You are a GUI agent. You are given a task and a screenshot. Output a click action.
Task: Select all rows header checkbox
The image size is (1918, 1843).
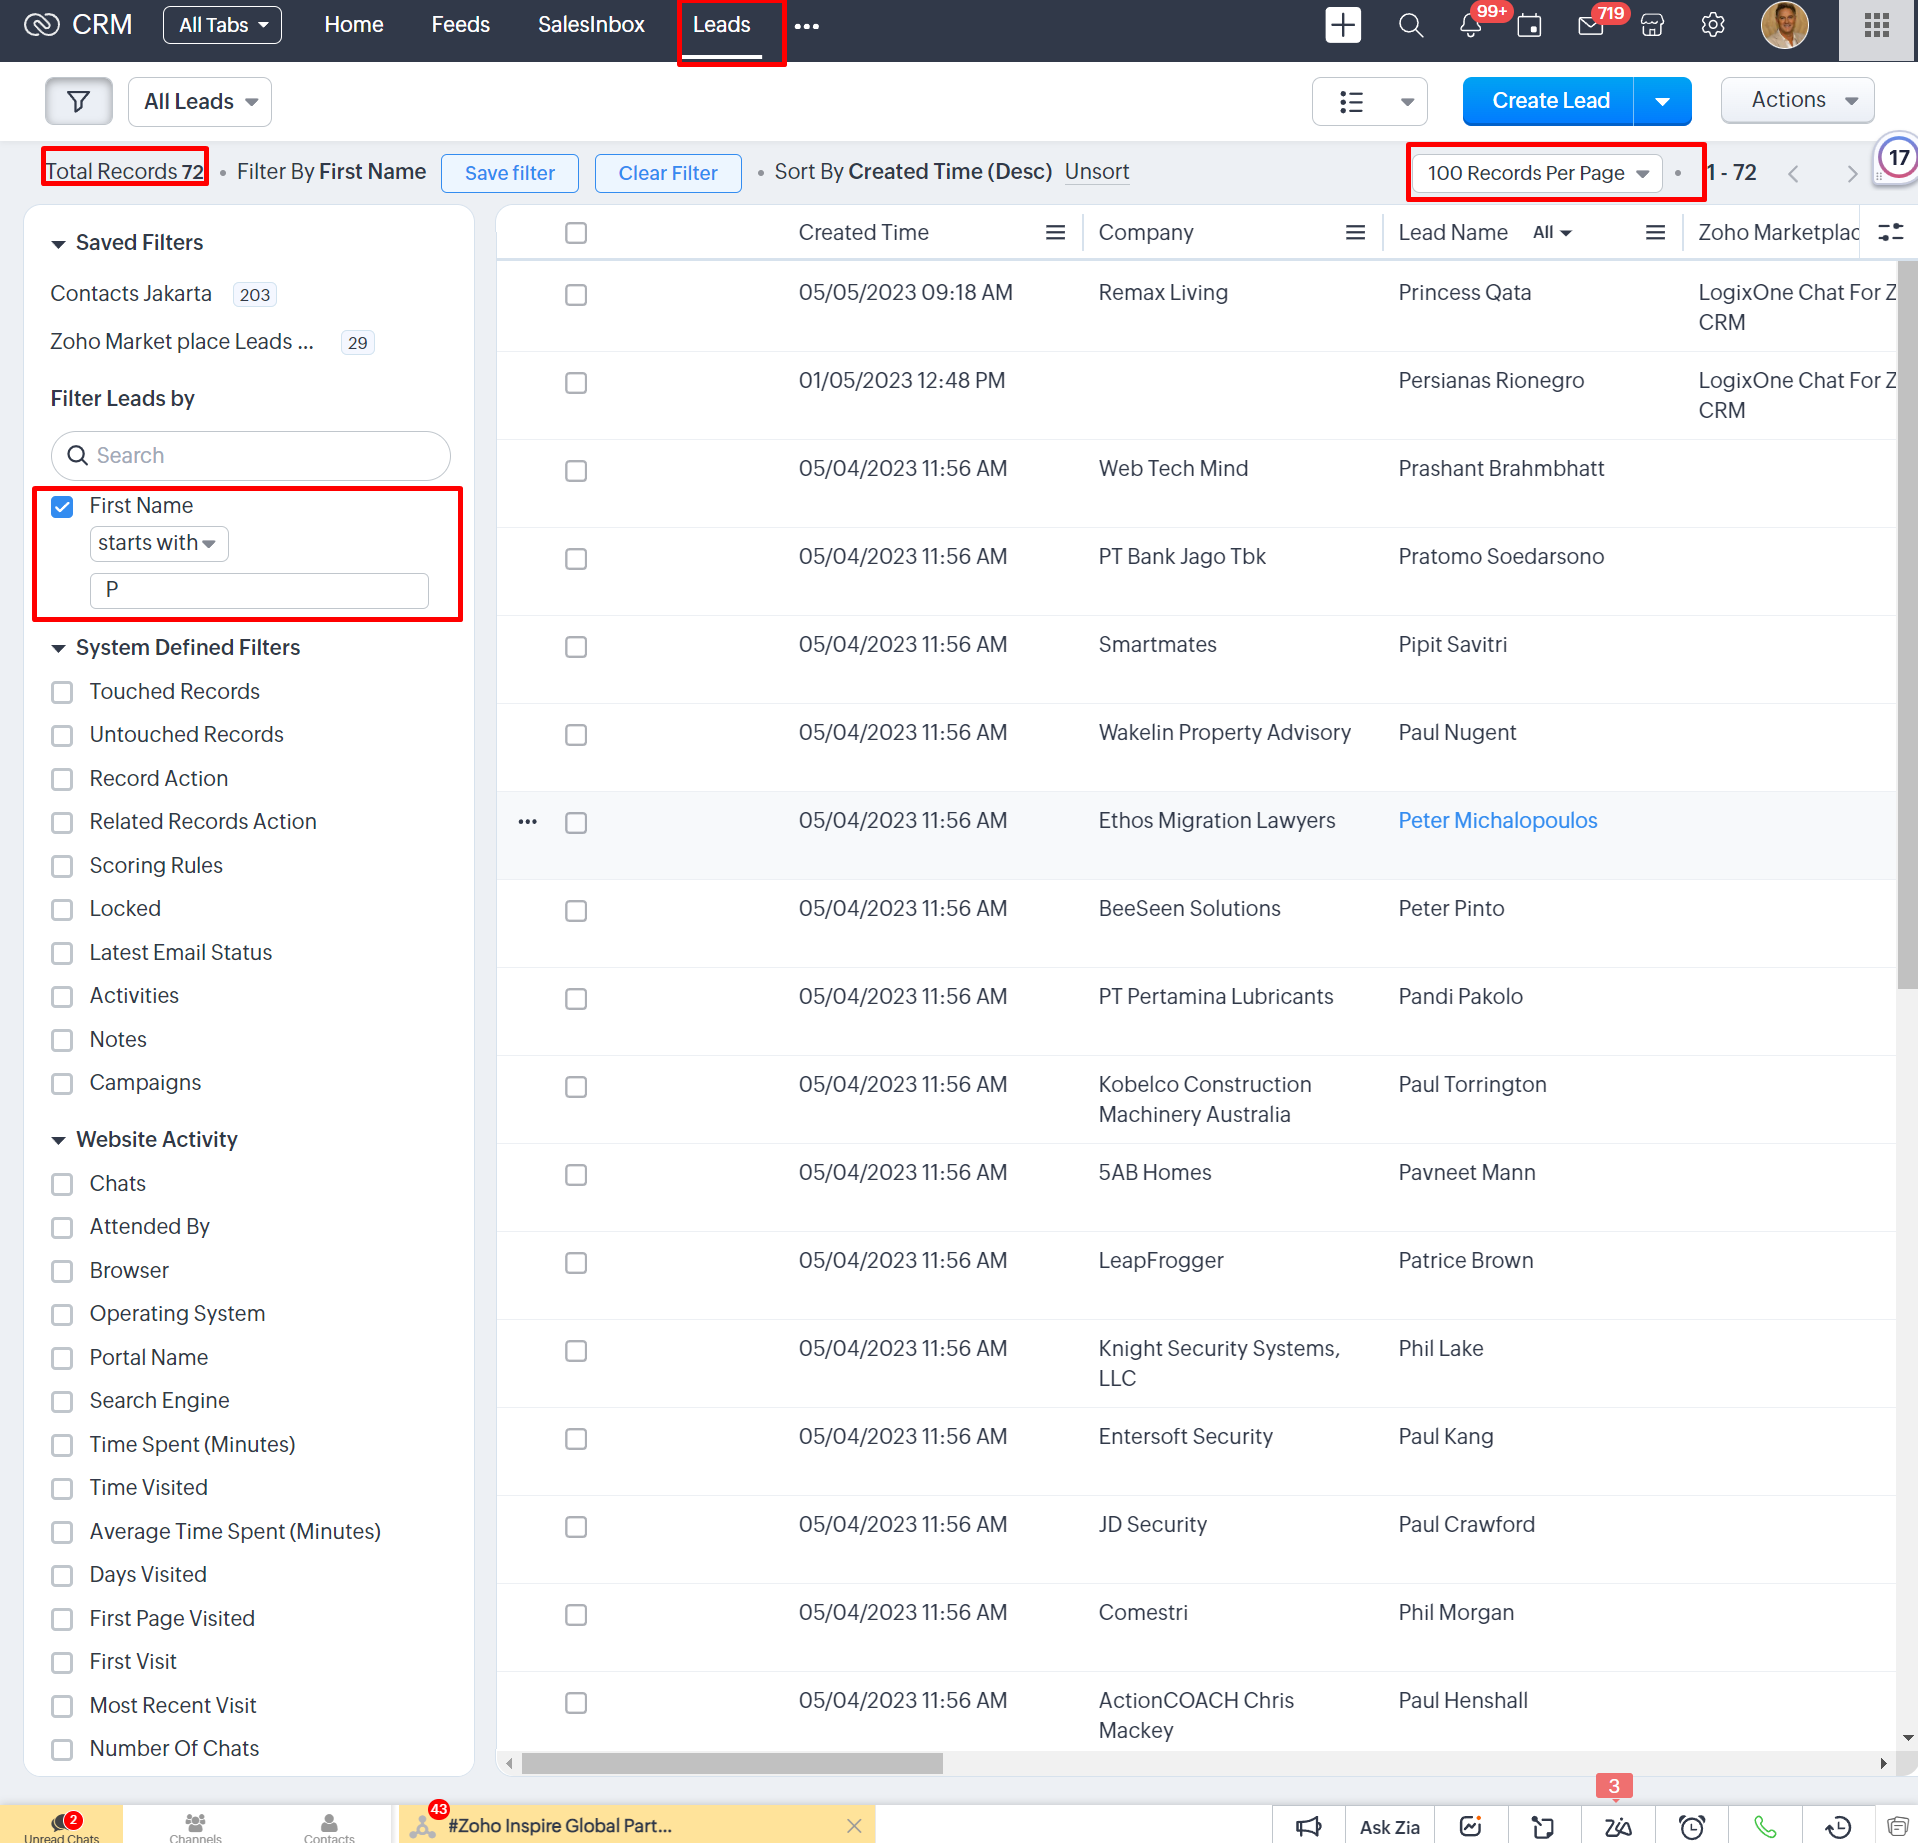[x=576, y=233]
